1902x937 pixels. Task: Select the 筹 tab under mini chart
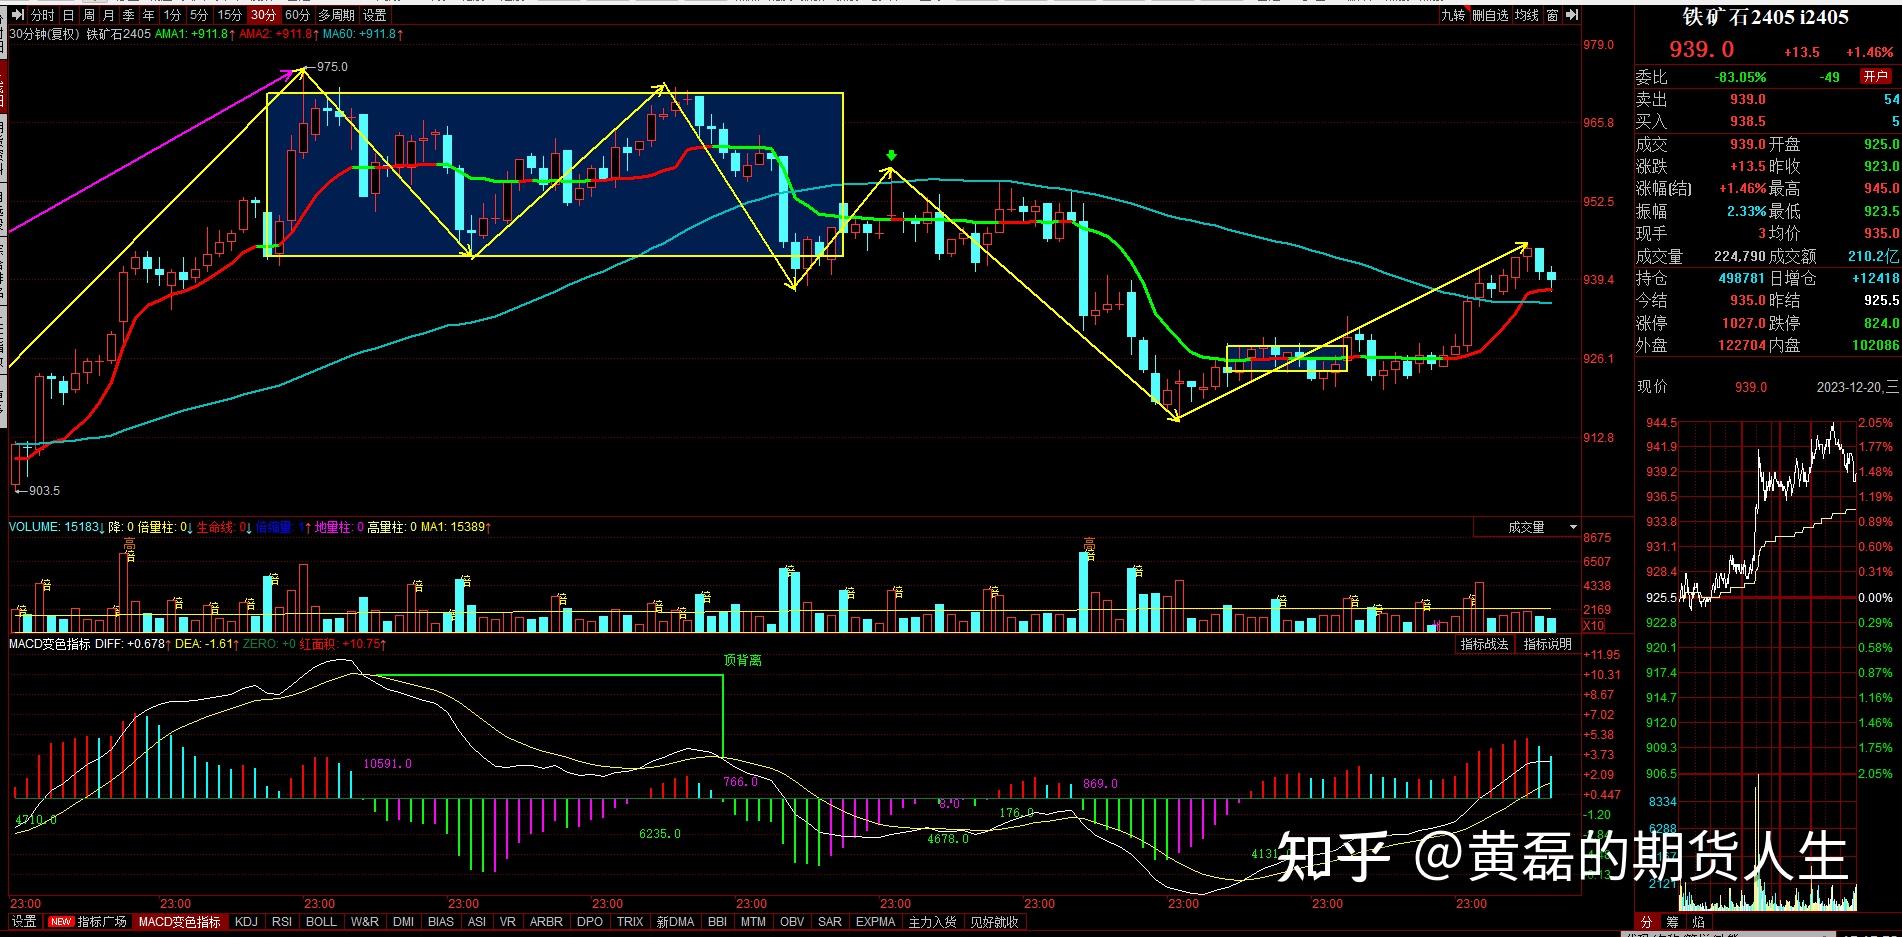point(1672,922)
